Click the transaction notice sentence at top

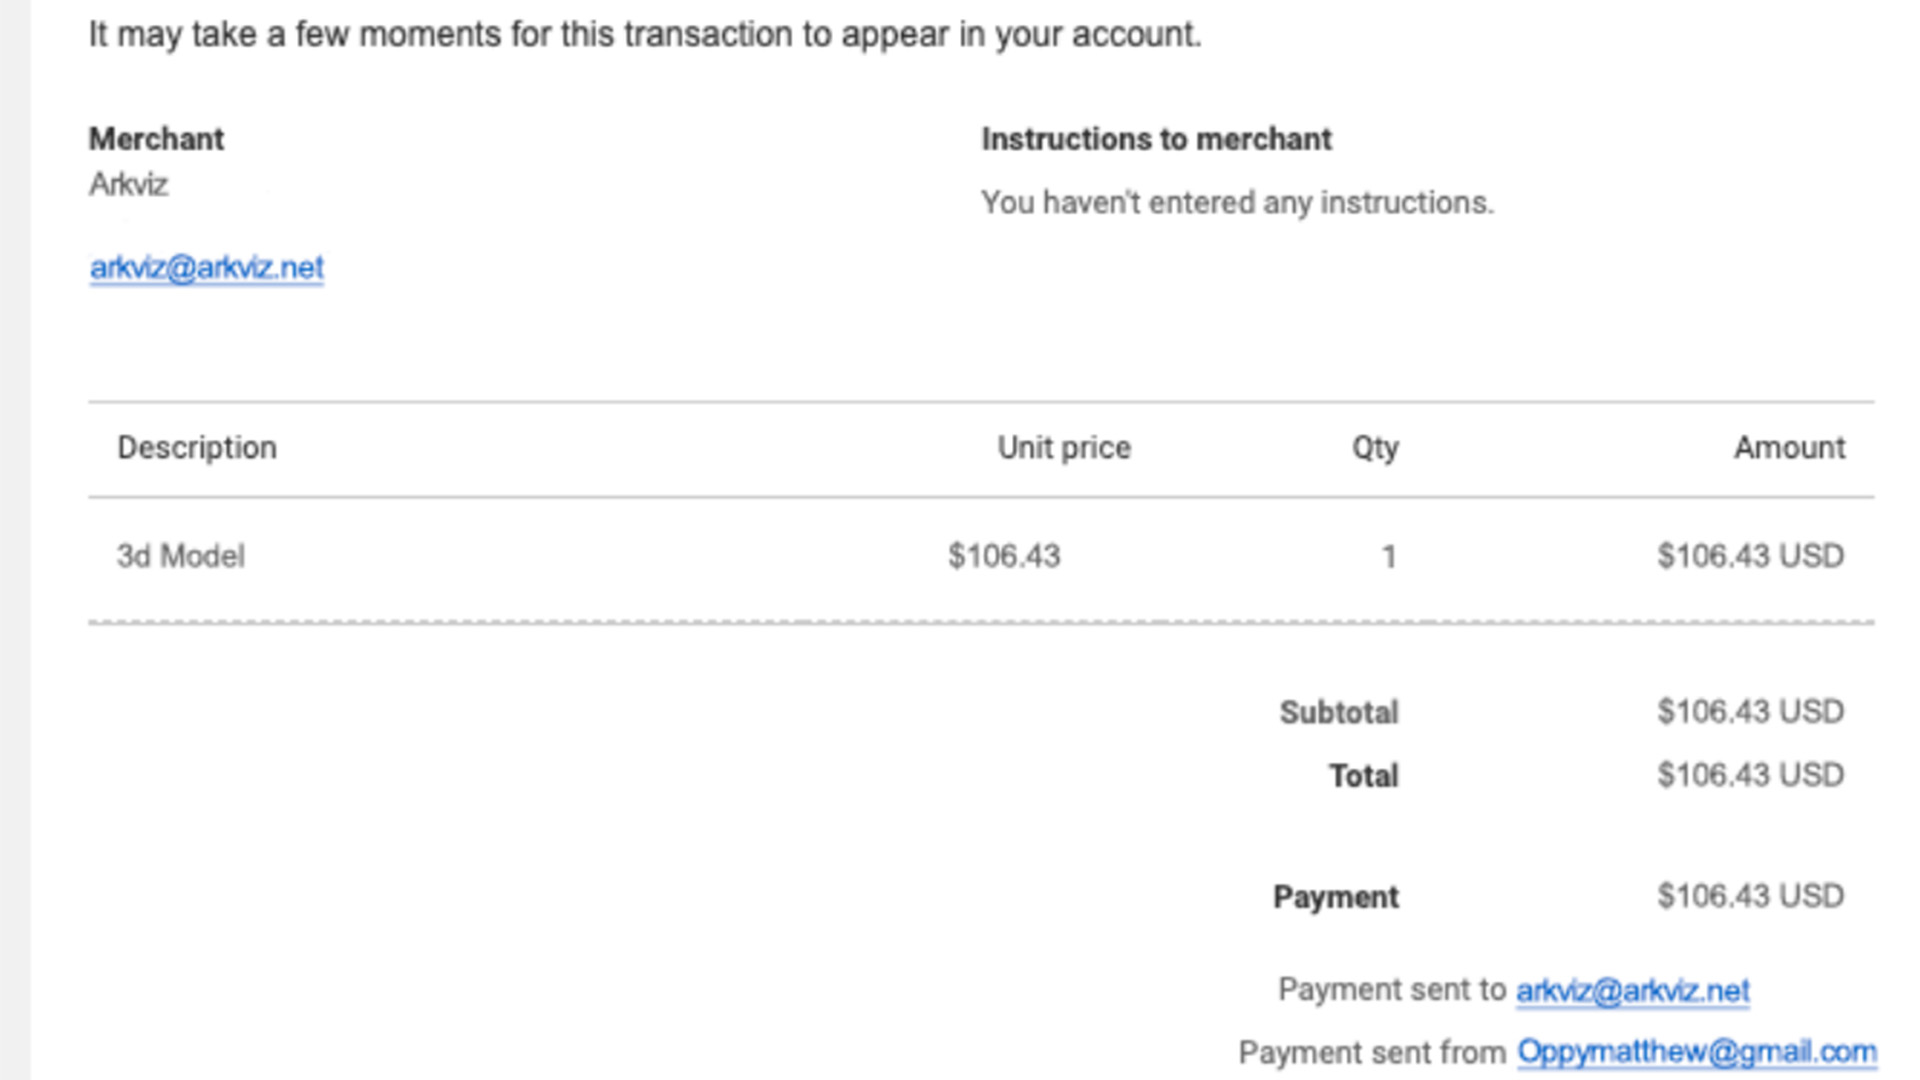click(x=645, y=35)
